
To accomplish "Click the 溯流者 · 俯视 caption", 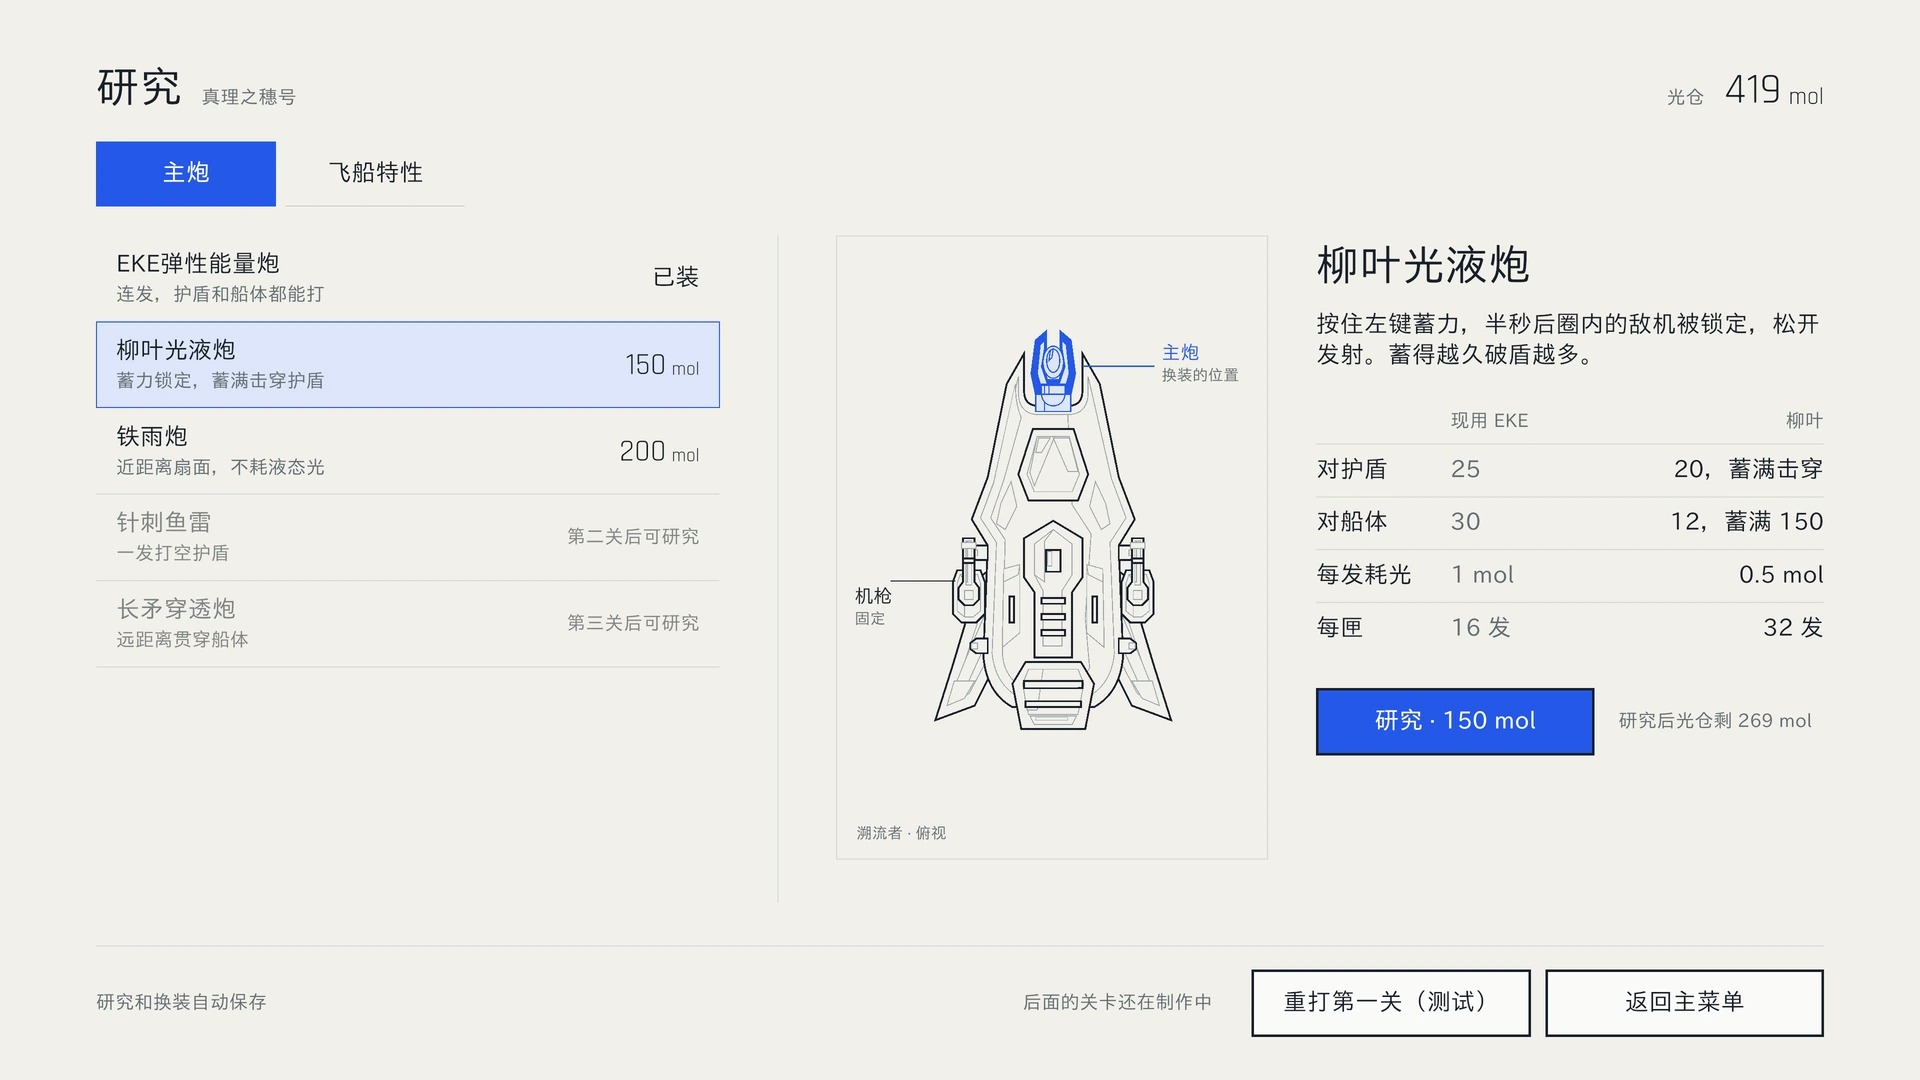I will pos(901,833).
